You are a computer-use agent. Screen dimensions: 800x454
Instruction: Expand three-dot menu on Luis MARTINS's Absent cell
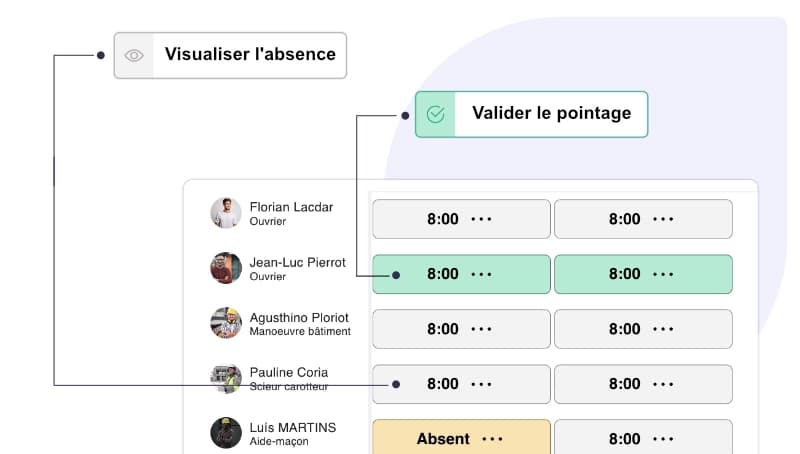pyautogui.click(x=492, y=439)
